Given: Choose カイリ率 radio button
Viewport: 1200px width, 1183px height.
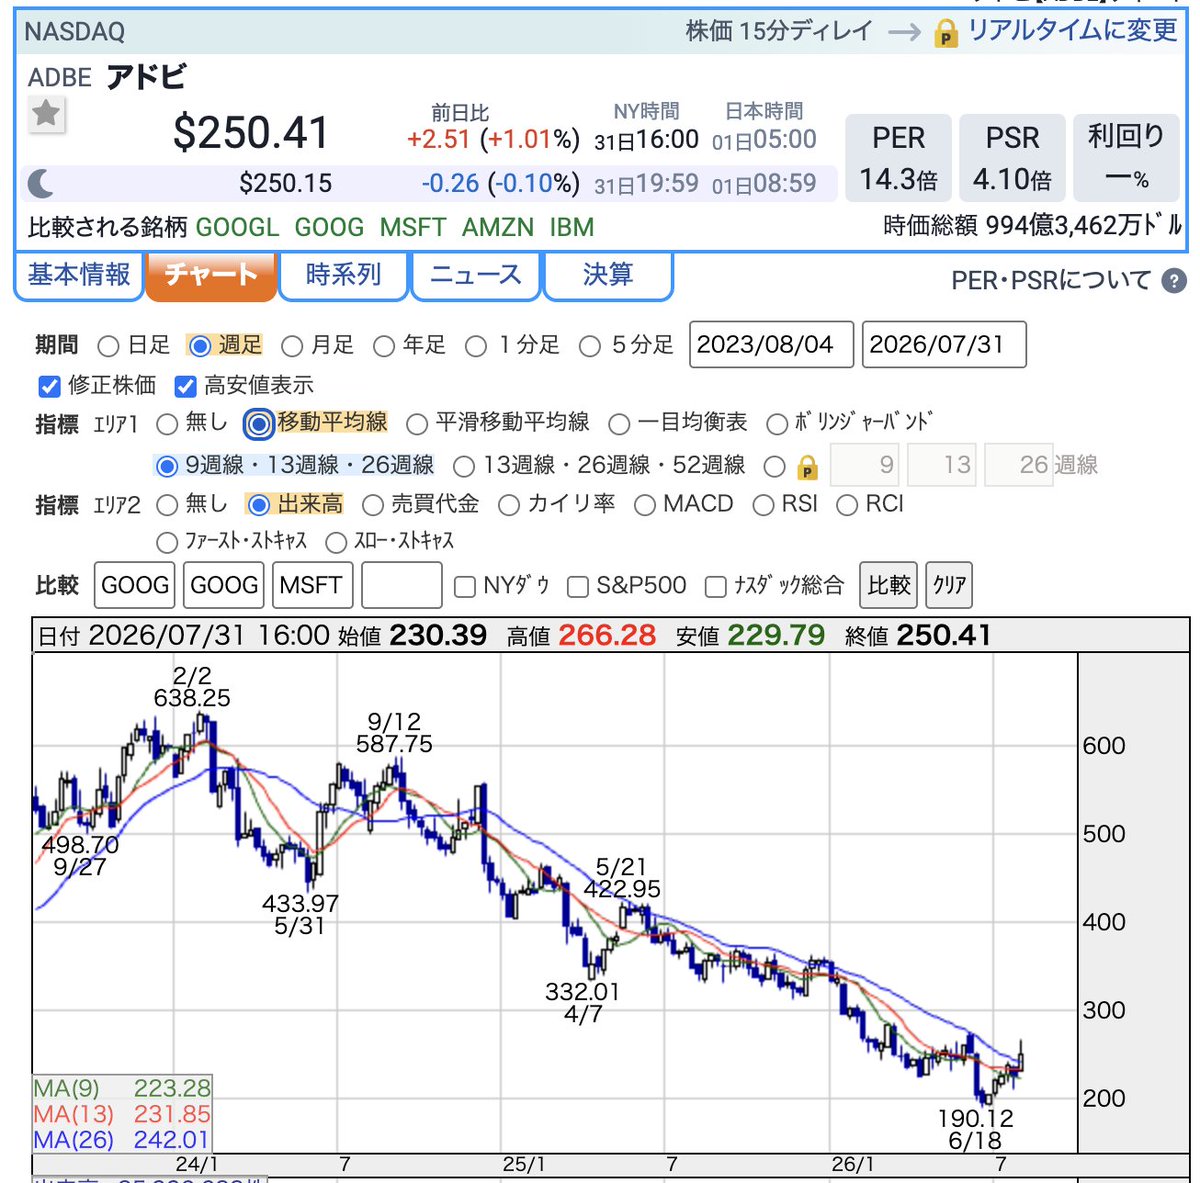Looking at the screenshot, I should [509, 505].
